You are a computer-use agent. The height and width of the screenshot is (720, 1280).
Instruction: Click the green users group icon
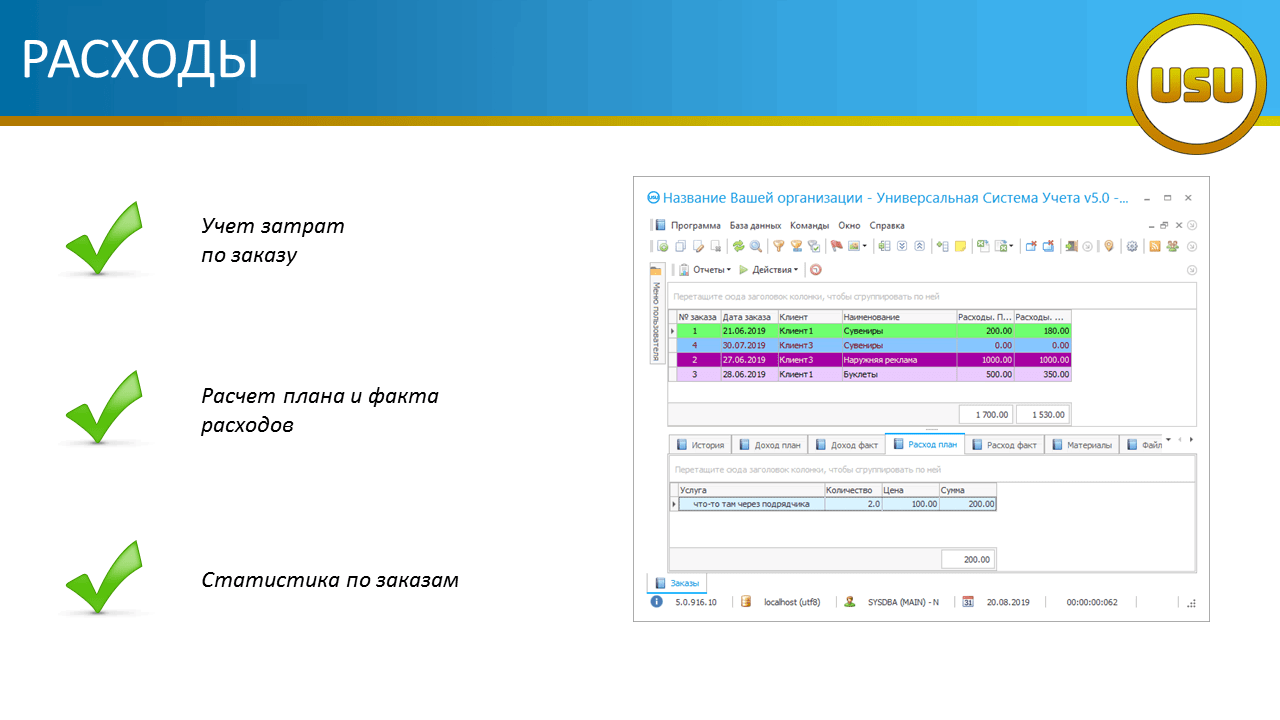(1172, 247)
